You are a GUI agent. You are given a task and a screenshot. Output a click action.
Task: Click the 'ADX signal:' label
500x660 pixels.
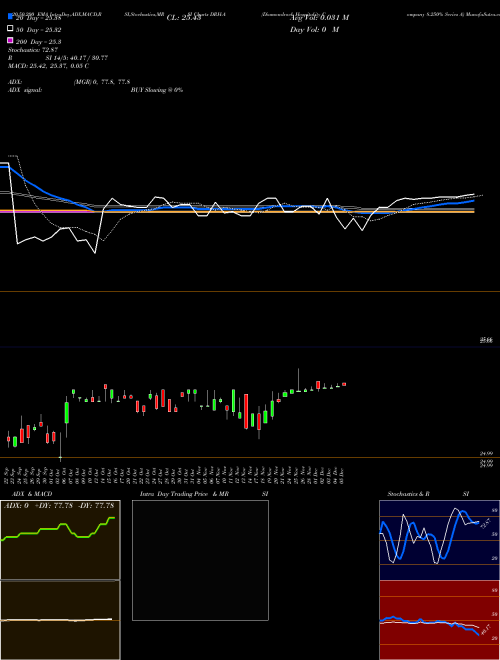click(25, 90)
